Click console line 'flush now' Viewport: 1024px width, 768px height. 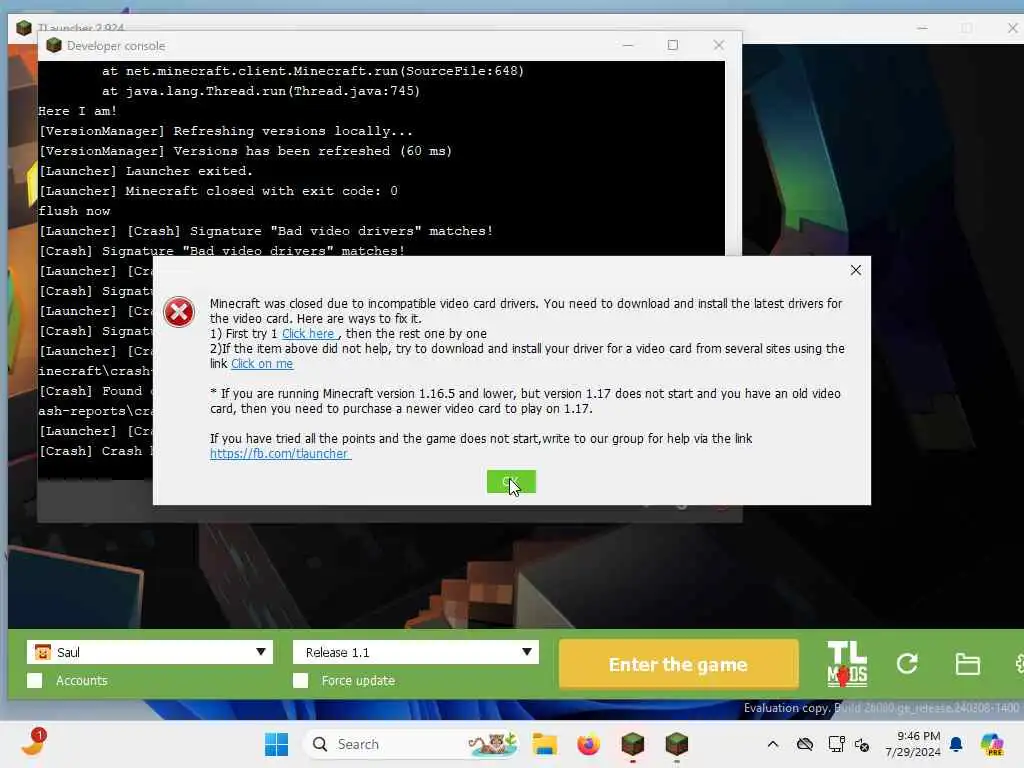point(74,211)
